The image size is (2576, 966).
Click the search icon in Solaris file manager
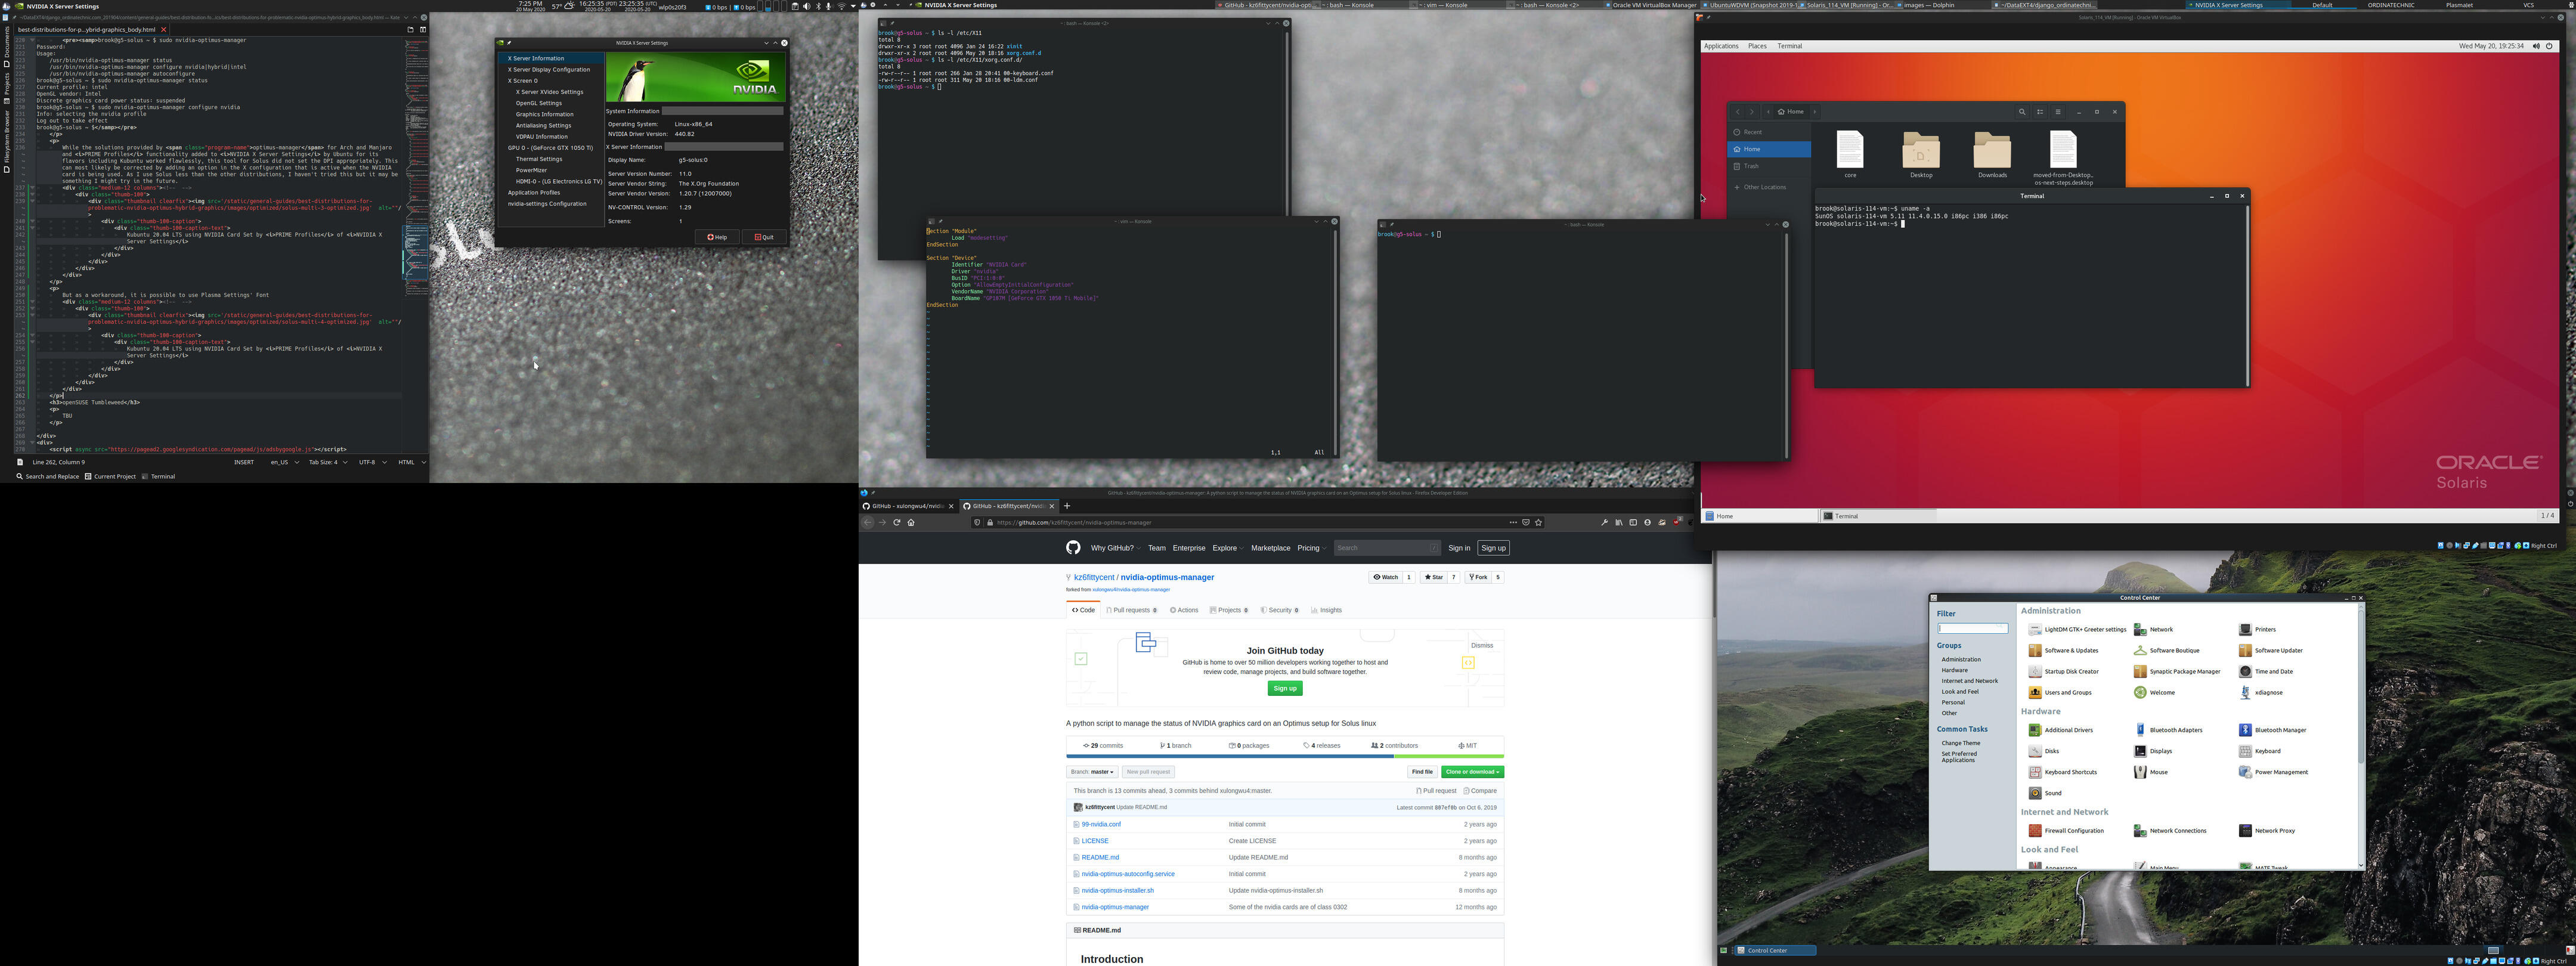(2022, 112)
